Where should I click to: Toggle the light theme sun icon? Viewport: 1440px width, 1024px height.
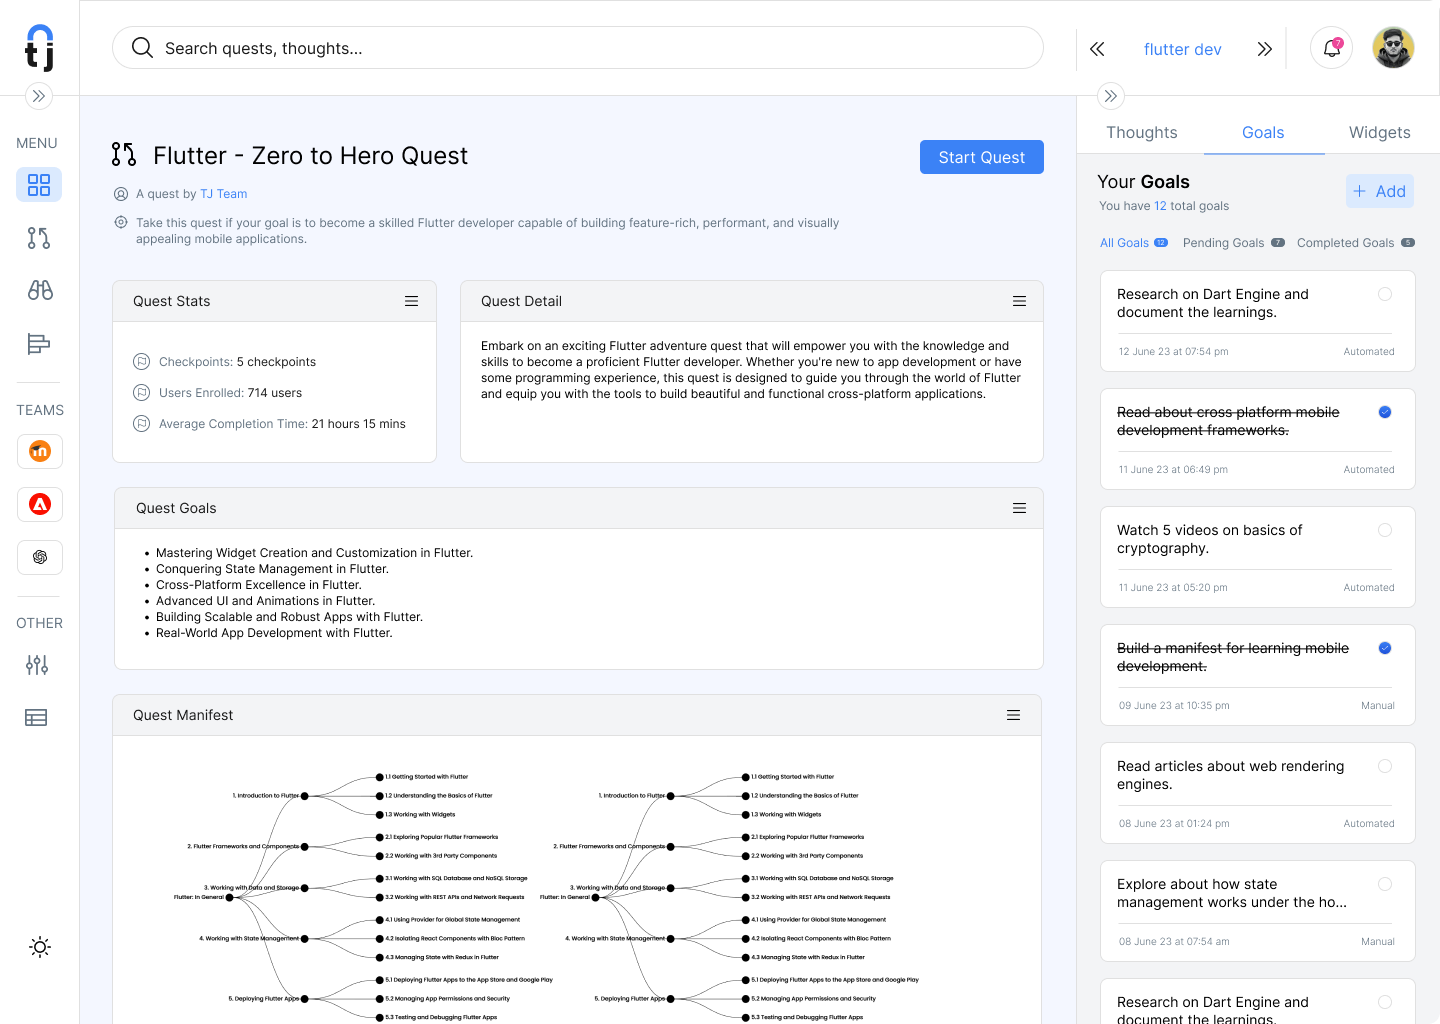pyautogui.click(x=40, y=947)
